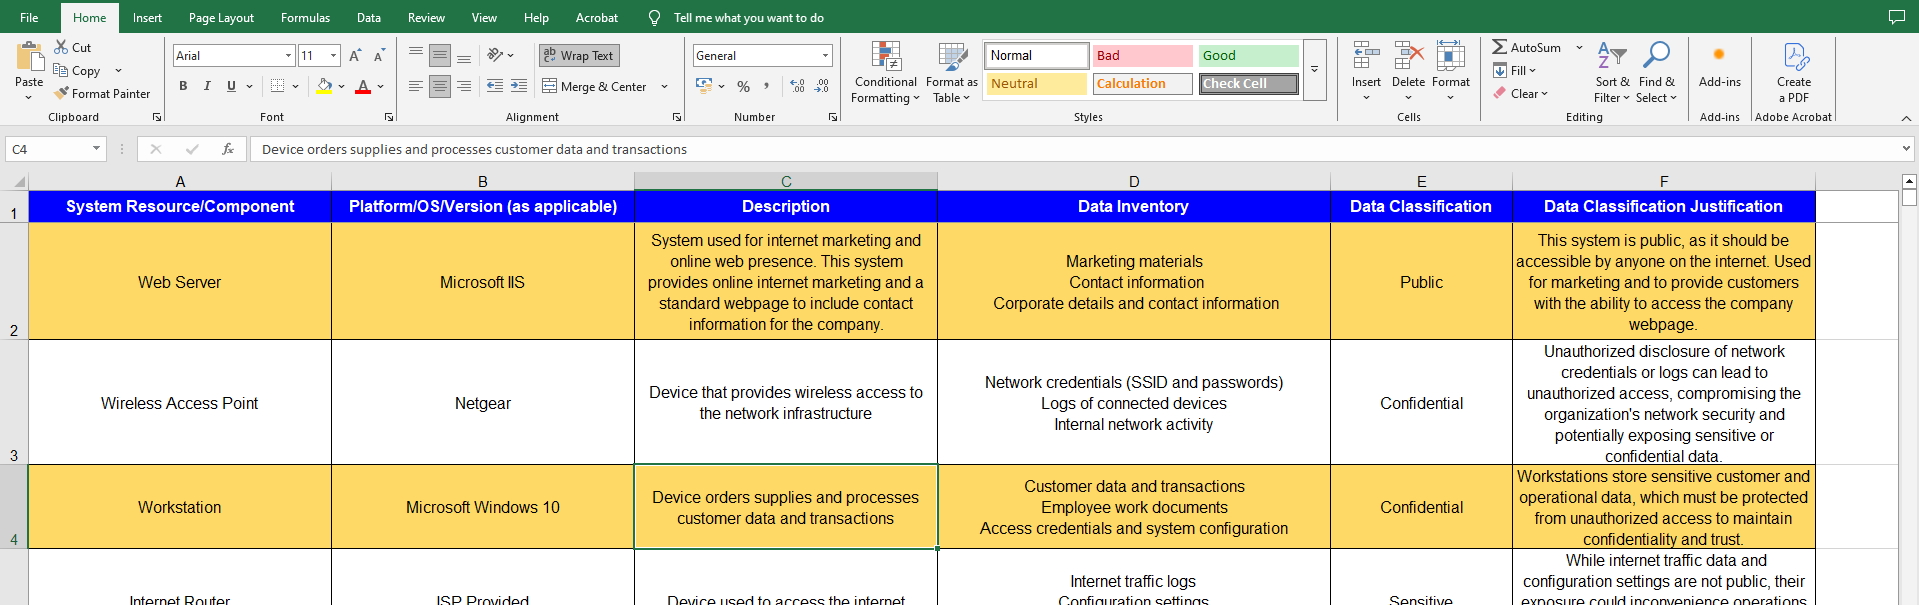Screen dimensions: 1919x605
Task: Apply the Neutral cell style
Action: [1036, 84]
